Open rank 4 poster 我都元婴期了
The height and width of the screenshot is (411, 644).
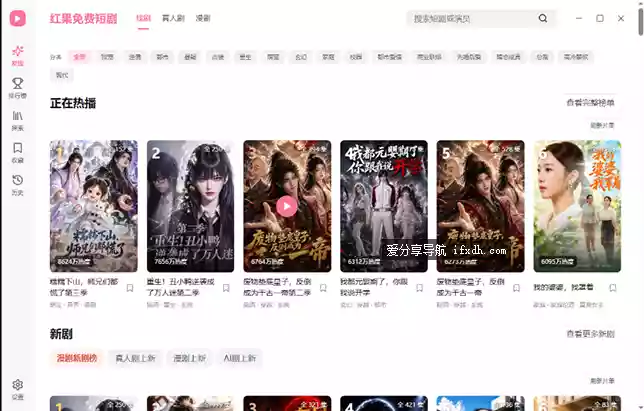tap(384, 206)
